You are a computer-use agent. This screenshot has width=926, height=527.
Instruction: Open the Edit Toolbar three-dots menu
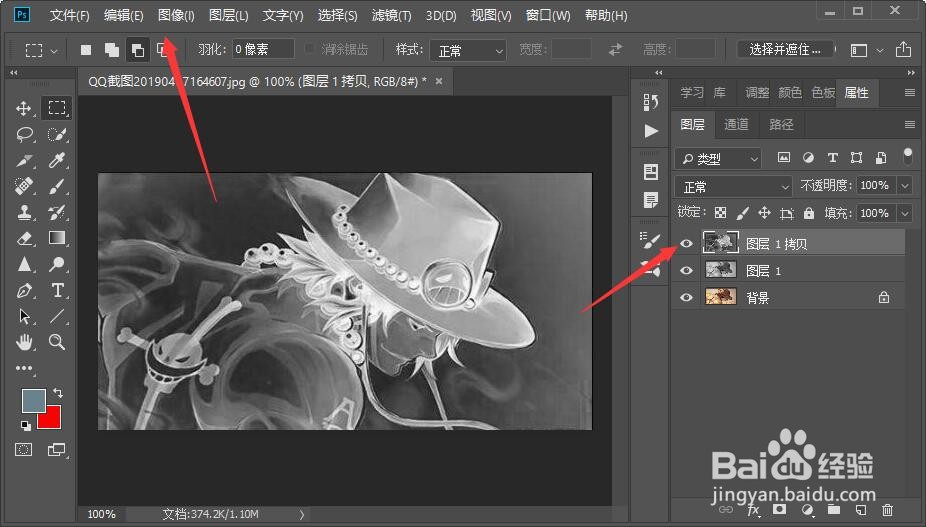tap(24, 368)
